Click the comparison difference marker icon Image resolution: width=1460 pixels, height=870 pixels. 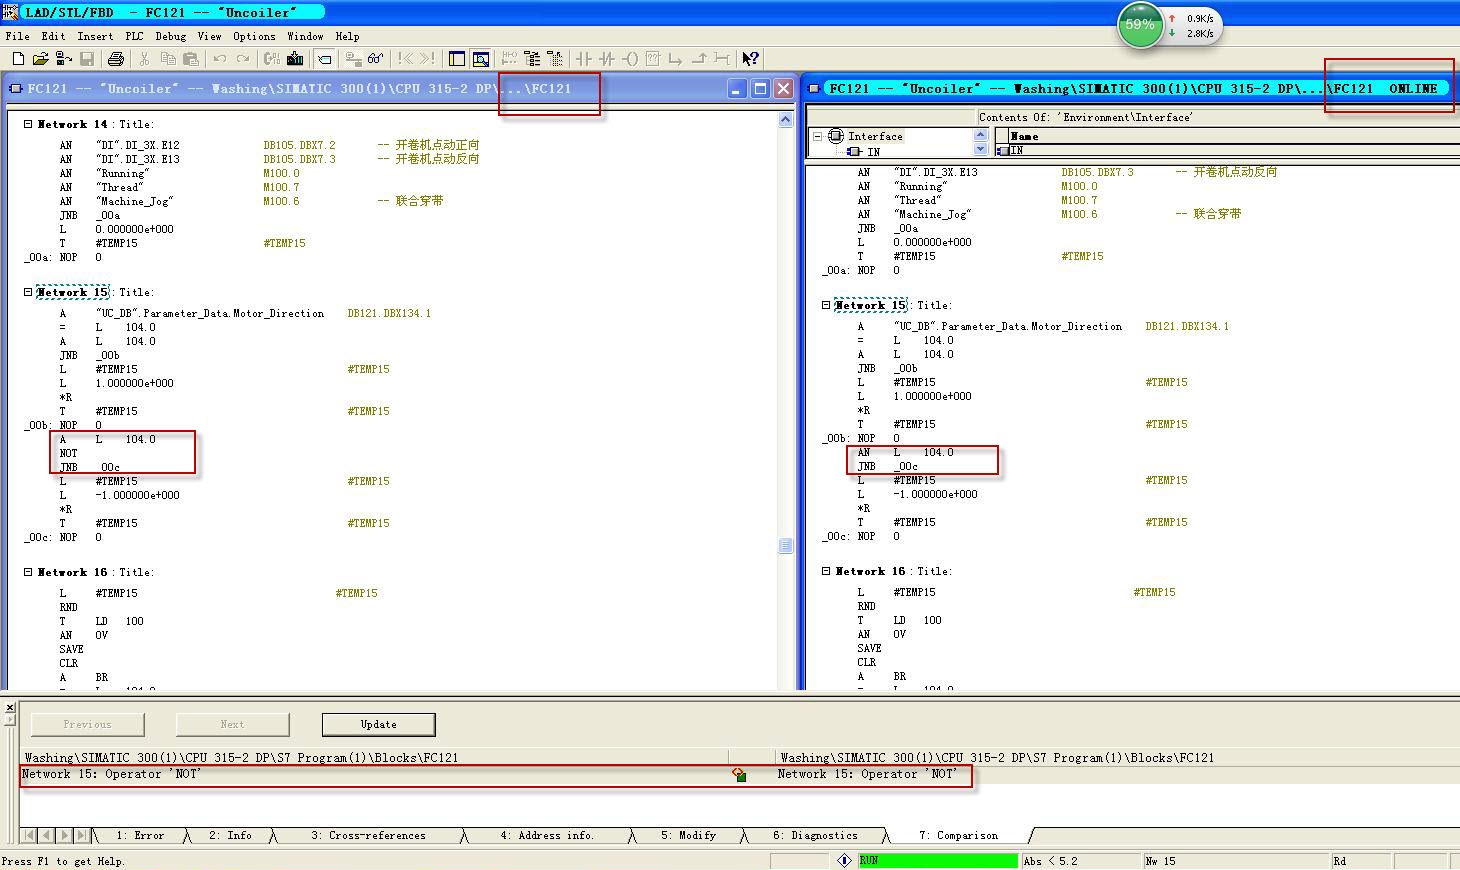point(739,774)
